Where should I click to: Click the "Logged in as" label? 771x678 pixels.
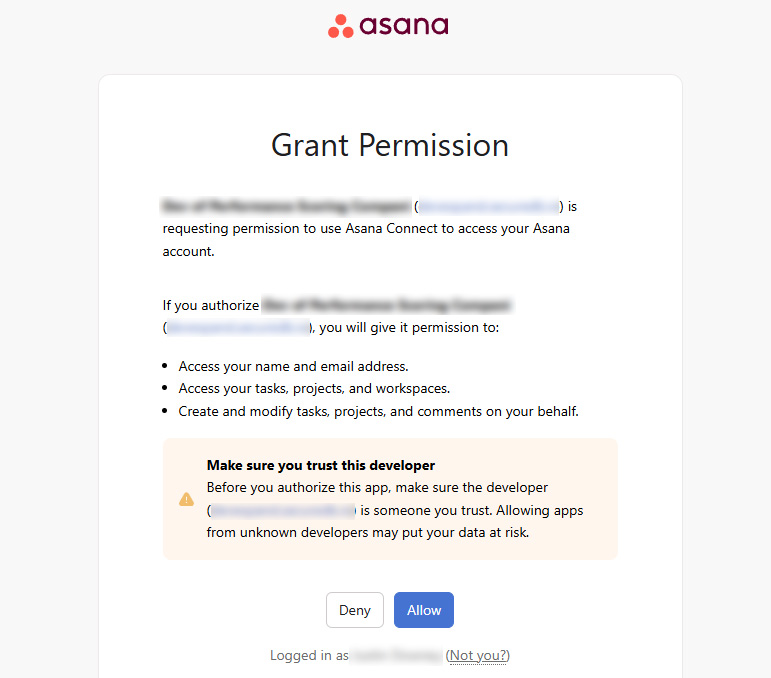coord(309,656)
